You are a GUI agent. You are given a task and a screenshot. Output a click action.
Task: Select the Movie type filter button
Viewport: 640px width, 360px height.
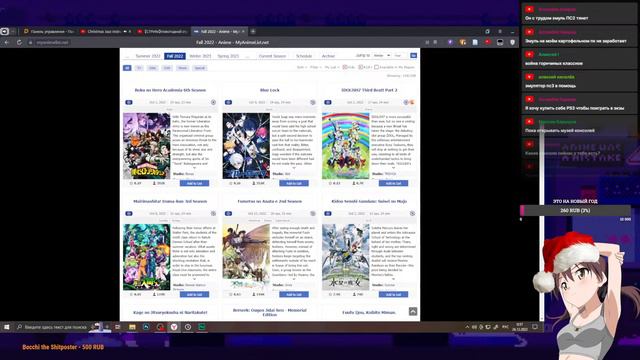coord(182,68)
